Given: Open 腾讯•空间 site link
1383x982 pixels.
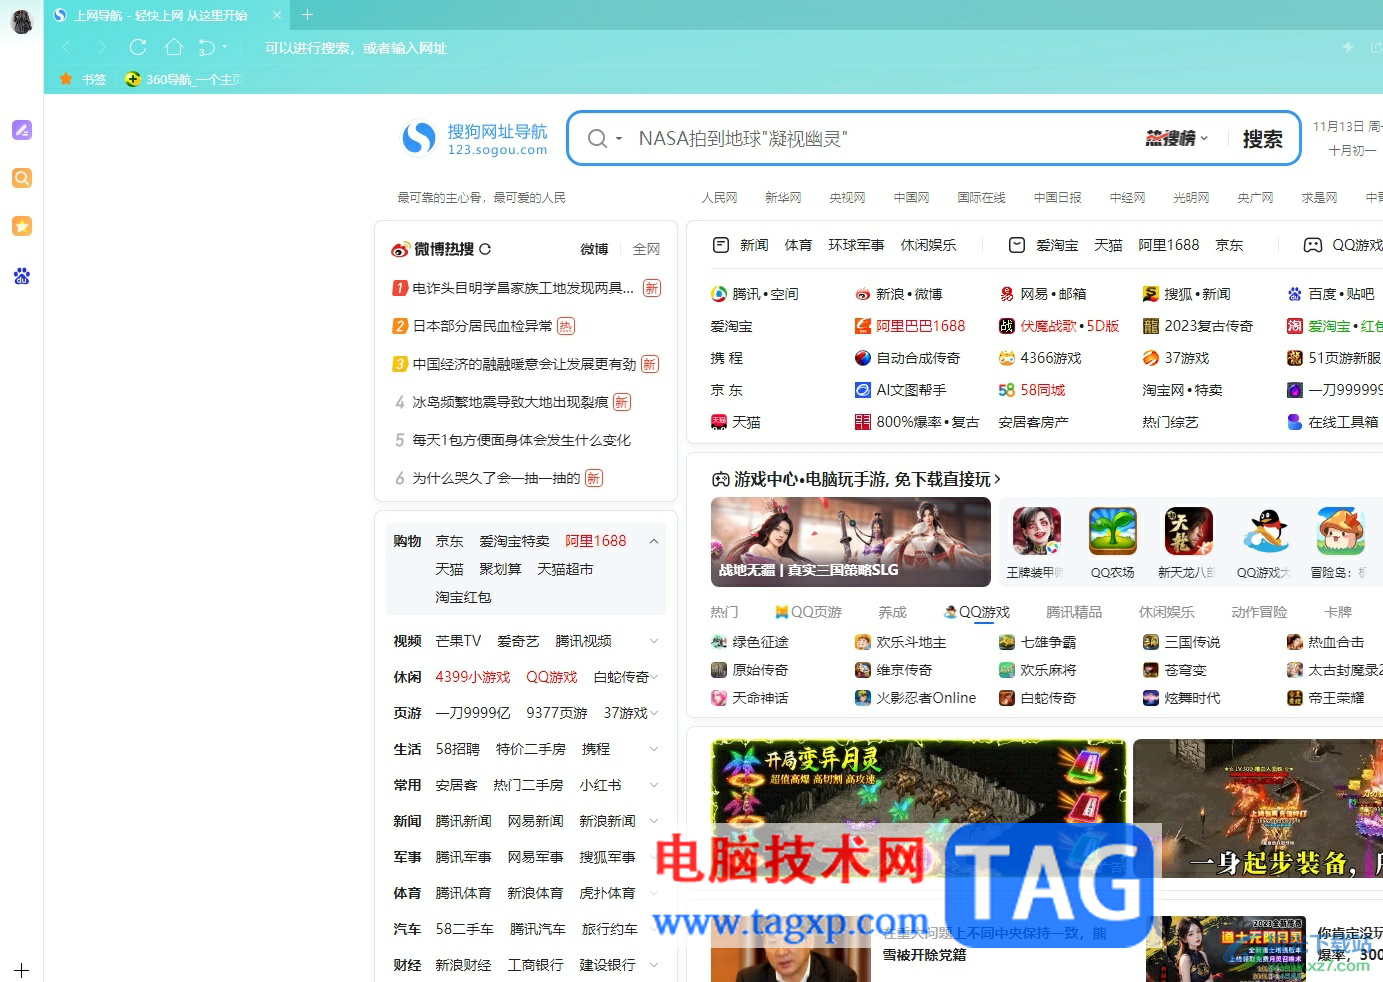Looking at the screenshot, I should 755,294.
